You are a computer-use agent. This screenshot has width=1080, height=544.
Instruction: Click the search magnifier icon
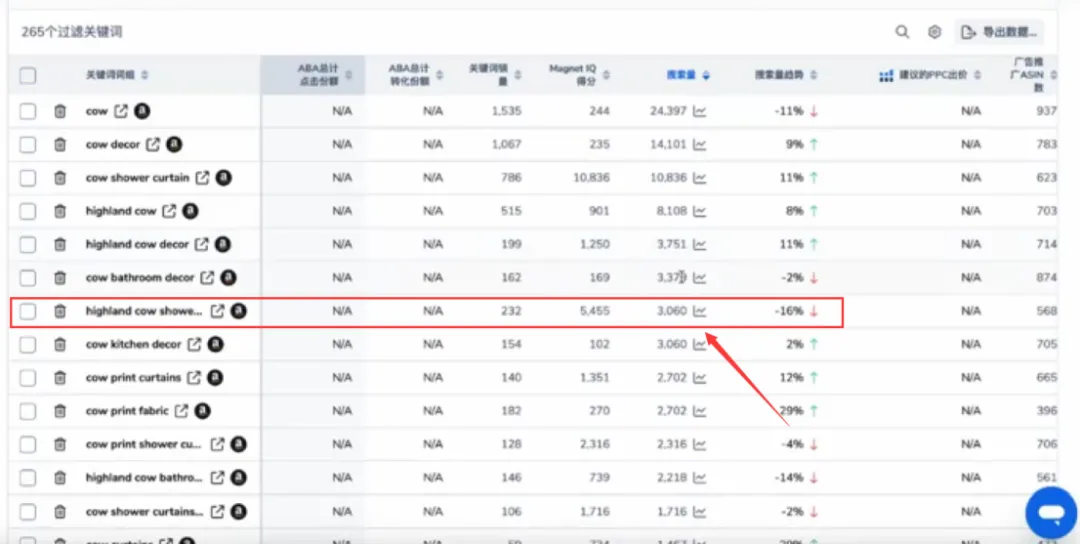point(902,32)
